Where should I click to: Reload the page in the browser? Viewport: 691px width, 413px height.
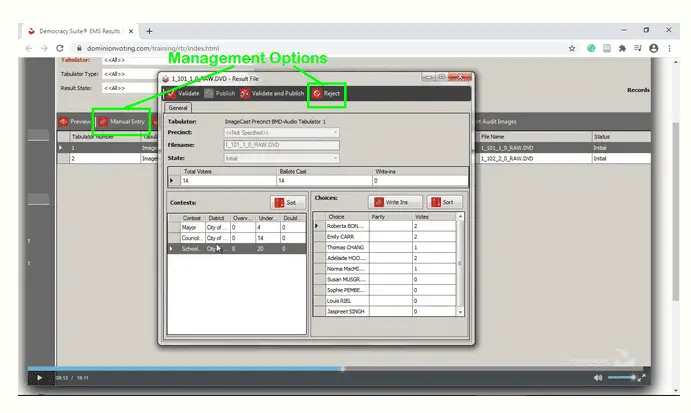(x=60, y=48)
